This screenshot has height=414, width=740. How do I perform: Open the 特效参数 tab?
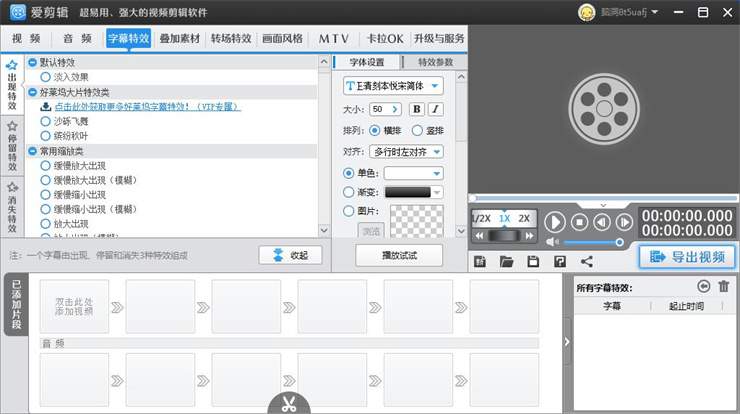pos(435,62)
